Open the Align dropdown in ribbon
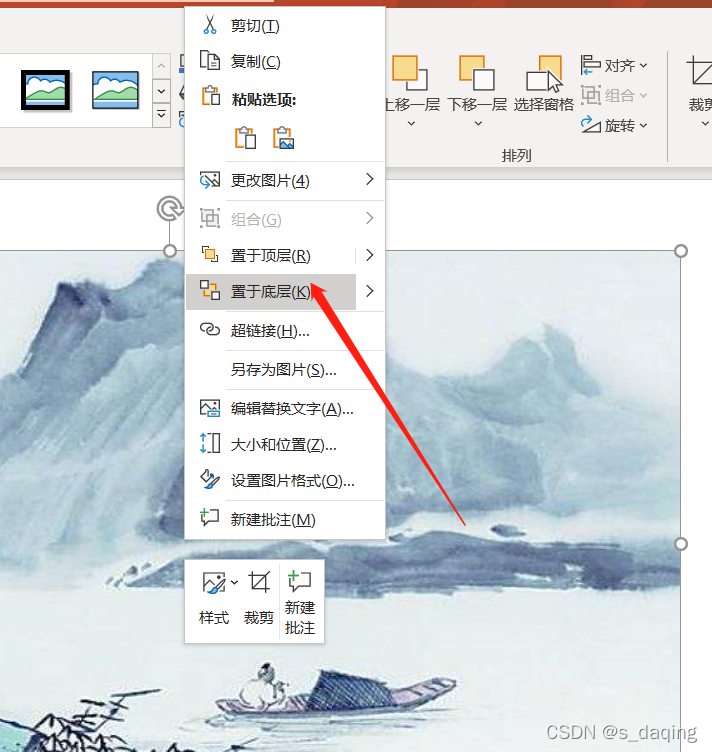 (614, 65)
